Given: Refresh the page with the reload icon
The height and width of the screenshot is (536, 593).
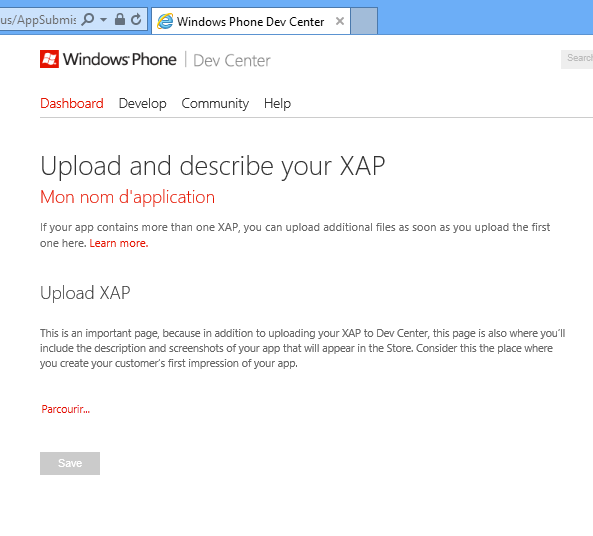Looking at the screenshot, I should click(136, 19).
